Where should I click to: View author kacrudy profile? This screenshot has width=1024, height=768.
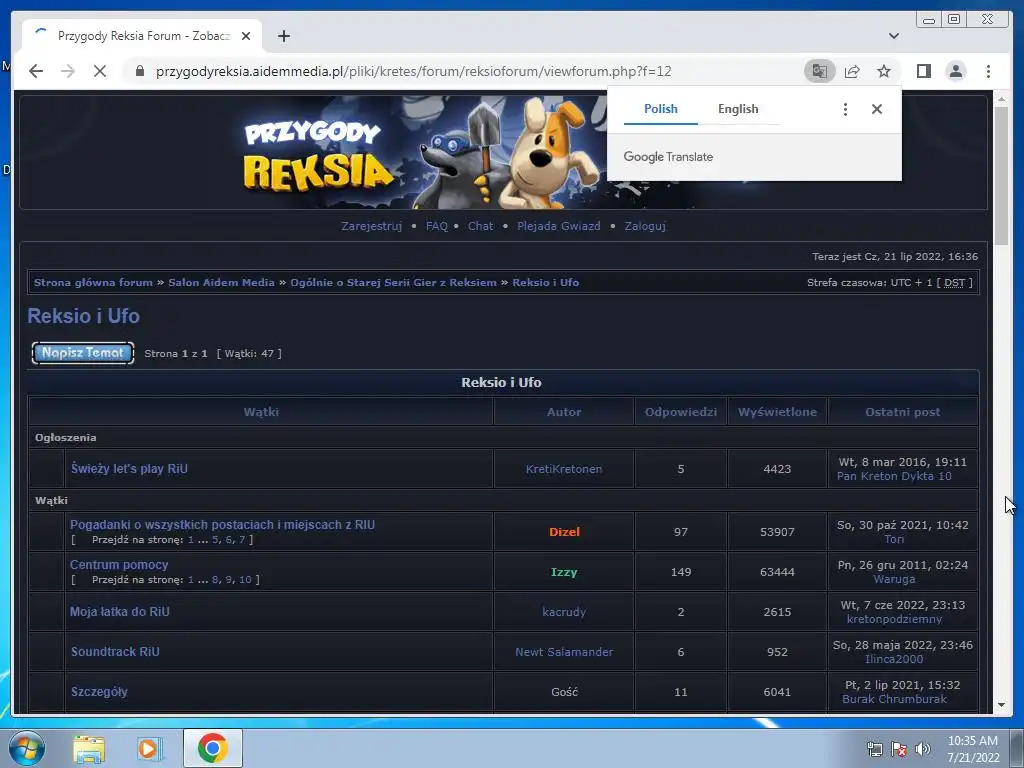click(564, 612)
